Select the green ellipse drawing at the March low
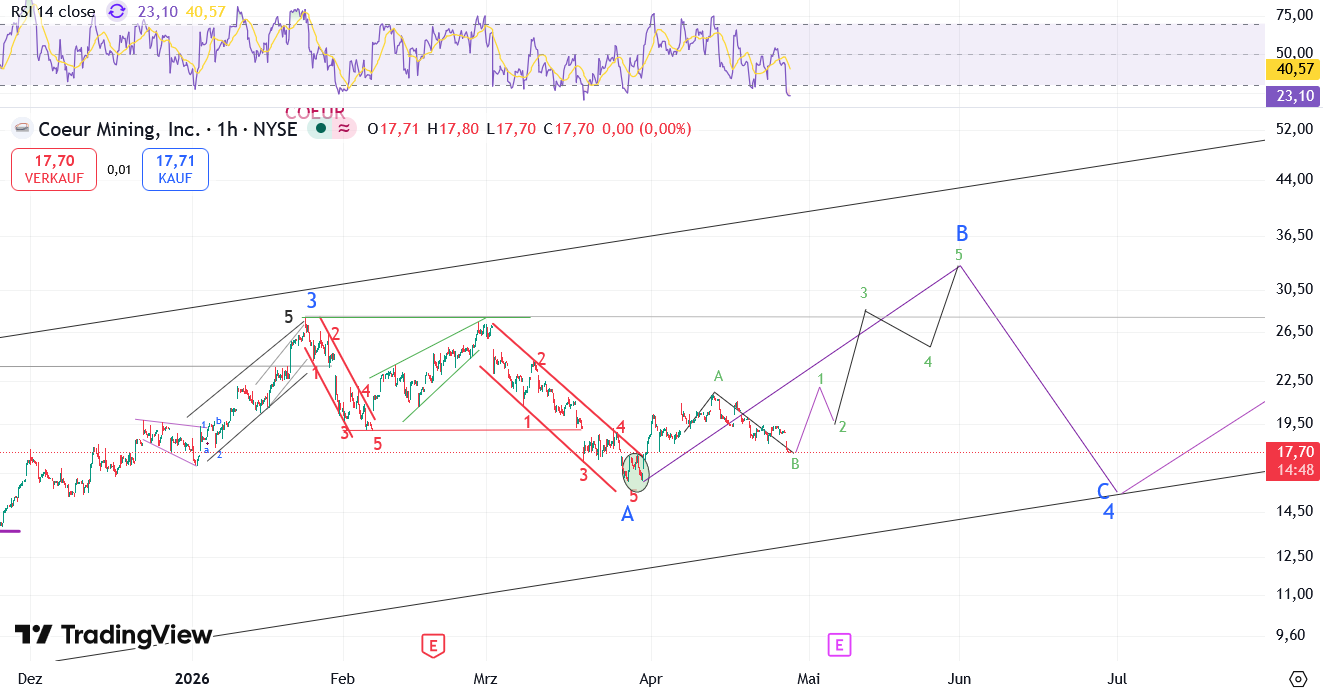1323x694 pixels. tap(635, 472)
